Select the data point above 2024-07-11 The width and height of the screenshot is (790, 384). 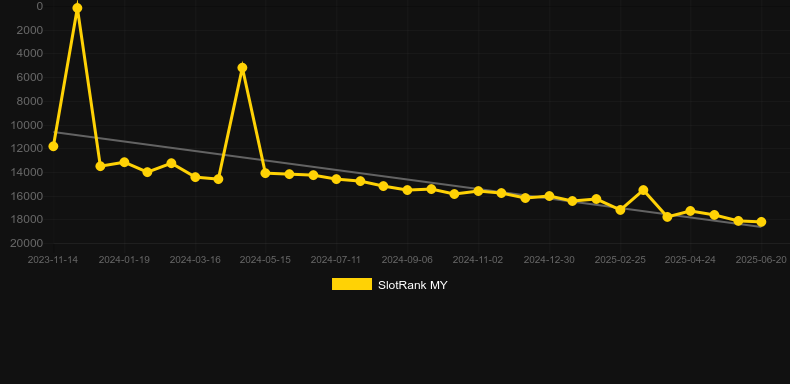pyautogui.click(x=337, y=179)
